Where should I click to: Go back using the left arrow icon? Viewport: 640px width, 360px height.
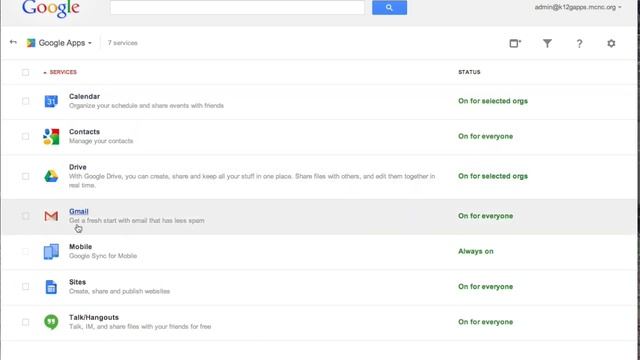point(13,42)
